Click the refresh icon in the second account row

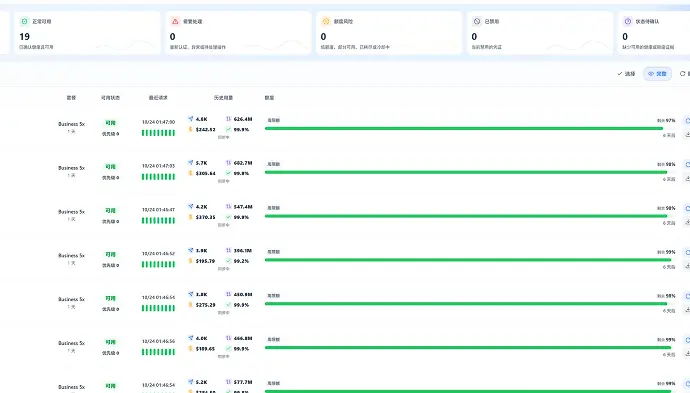click(x=687, y=165)
